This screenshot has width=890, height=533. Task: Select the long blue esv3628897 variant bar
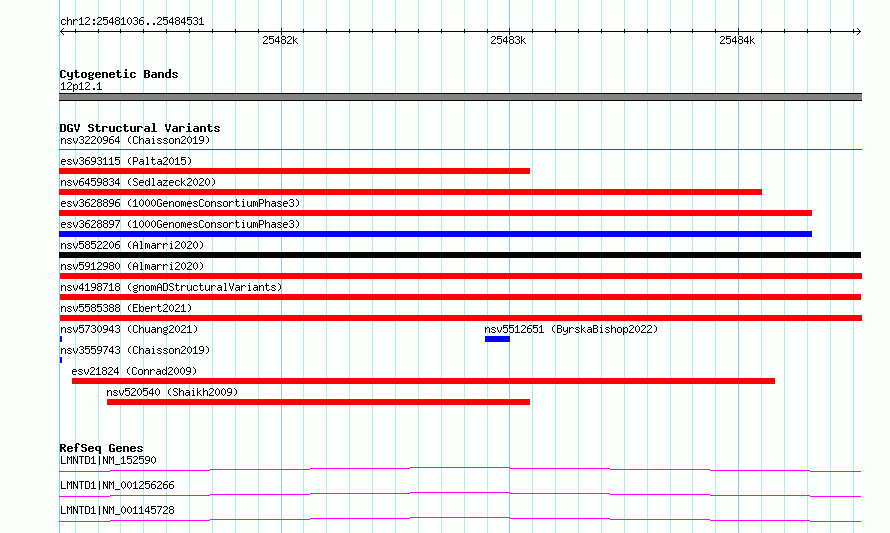click(x=435, y=234)
